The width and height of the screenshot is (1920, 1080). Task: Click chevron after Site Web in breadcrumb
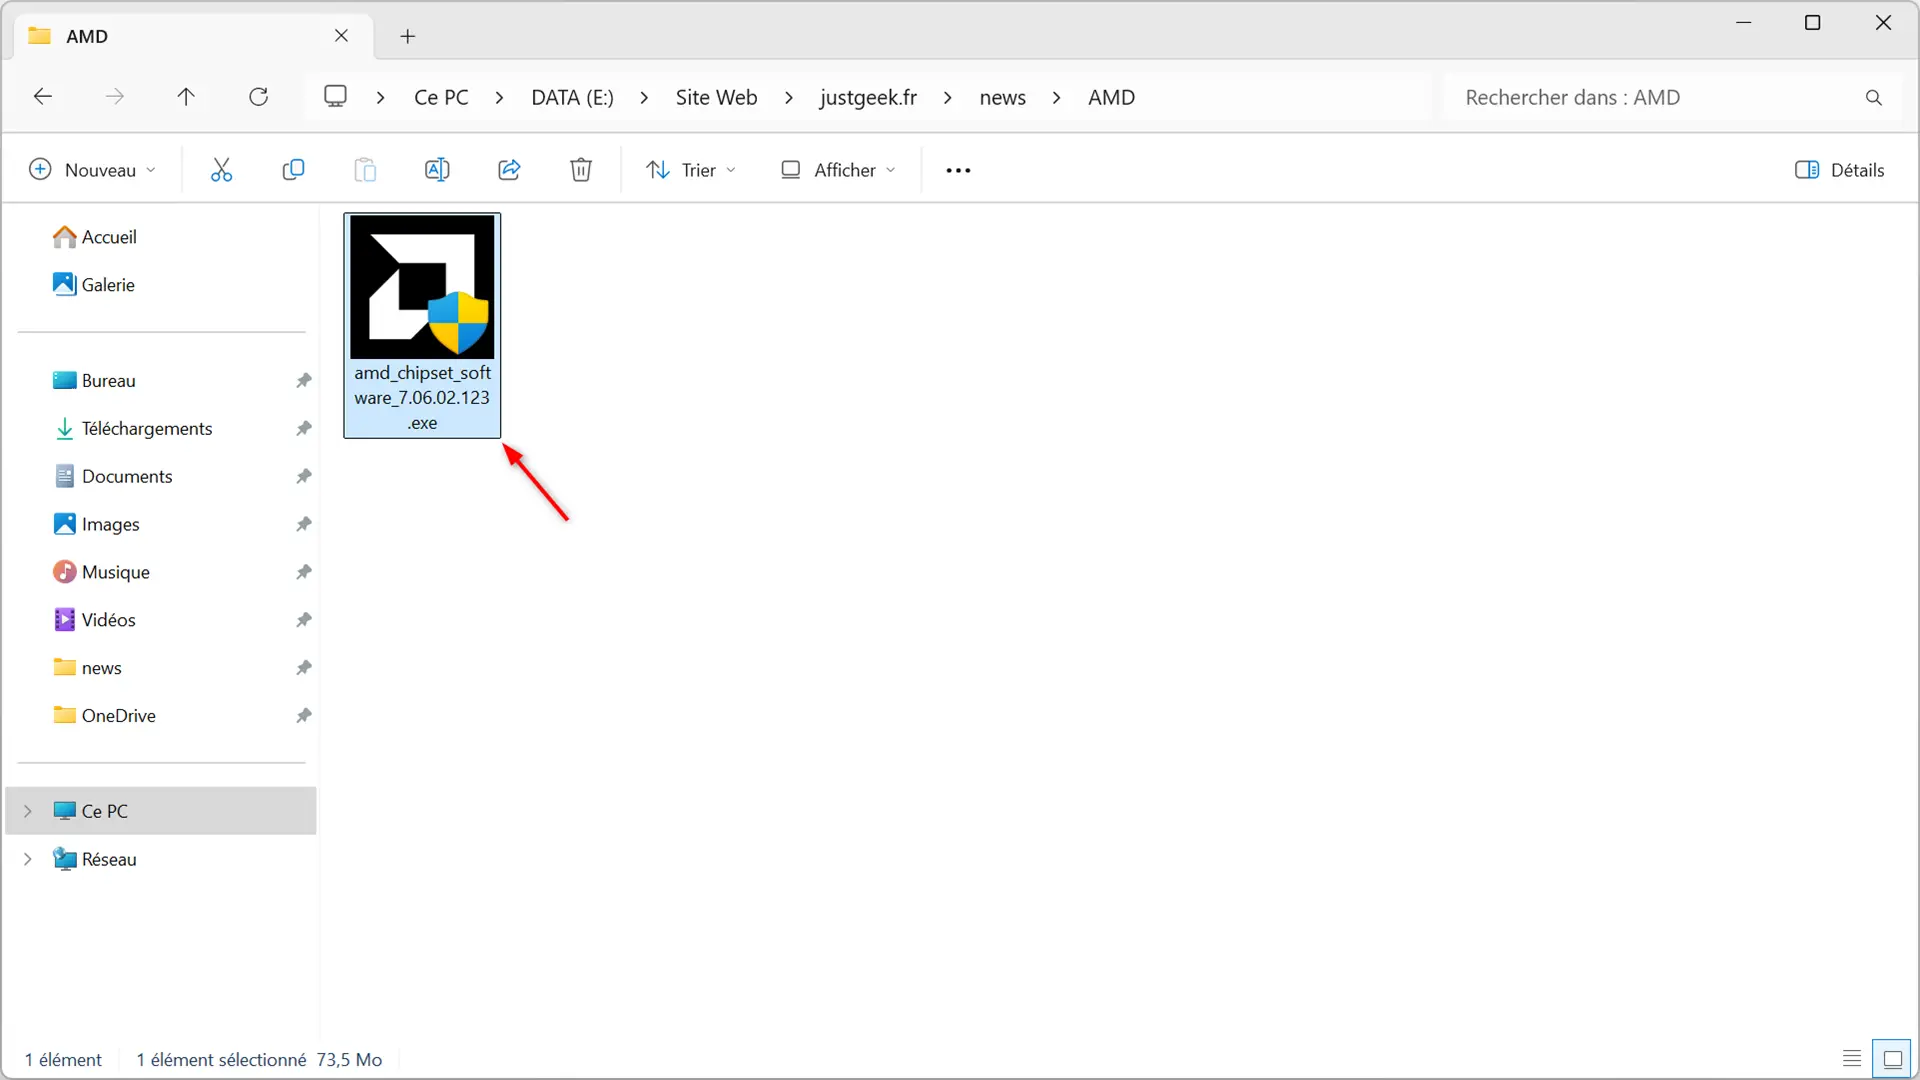788,97
